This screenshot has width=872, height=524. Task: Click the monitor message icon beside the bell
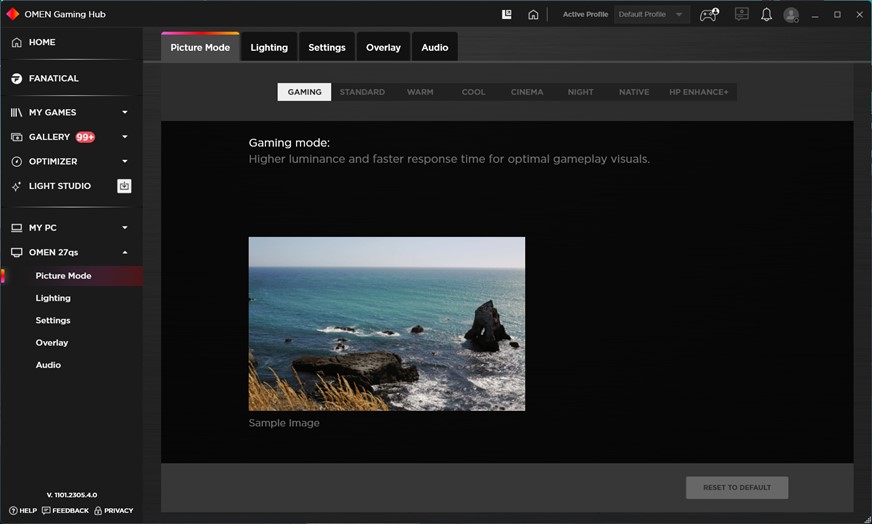click(741, 15)
